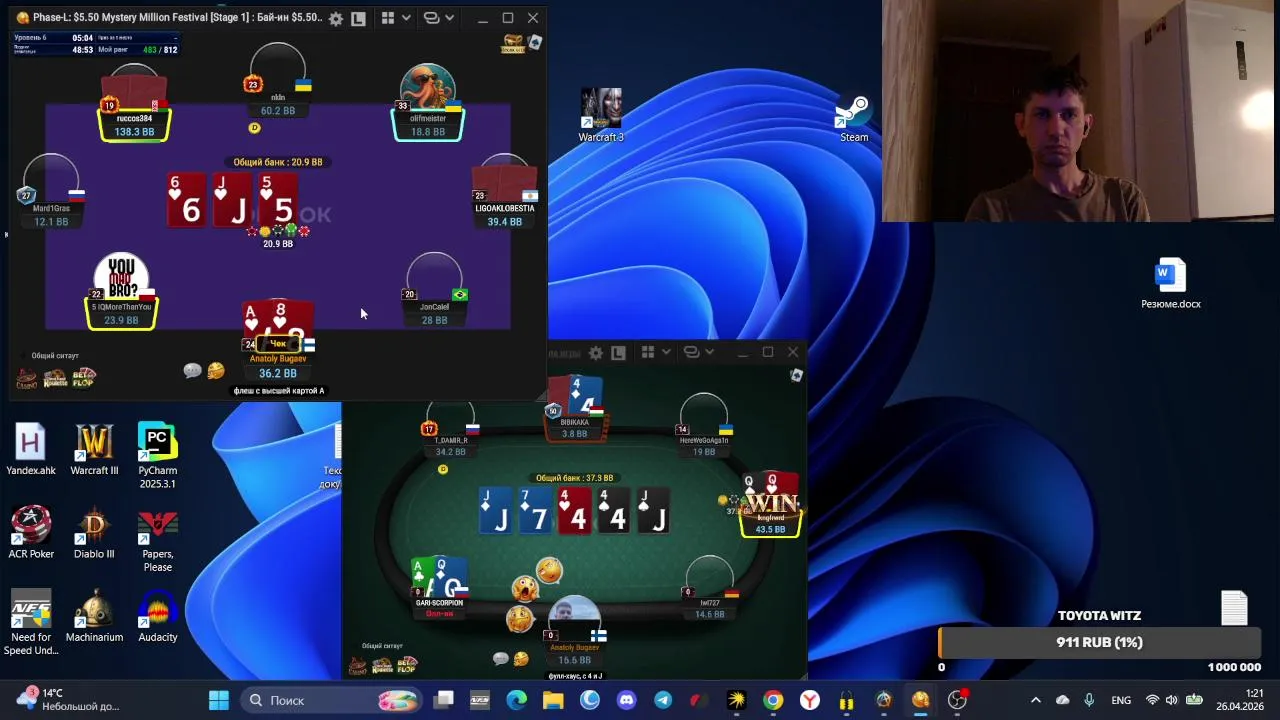This screenshot has width=1280, height=720.
Task: Click the taskbar Поиск search box
Action: tap(329, 700)
